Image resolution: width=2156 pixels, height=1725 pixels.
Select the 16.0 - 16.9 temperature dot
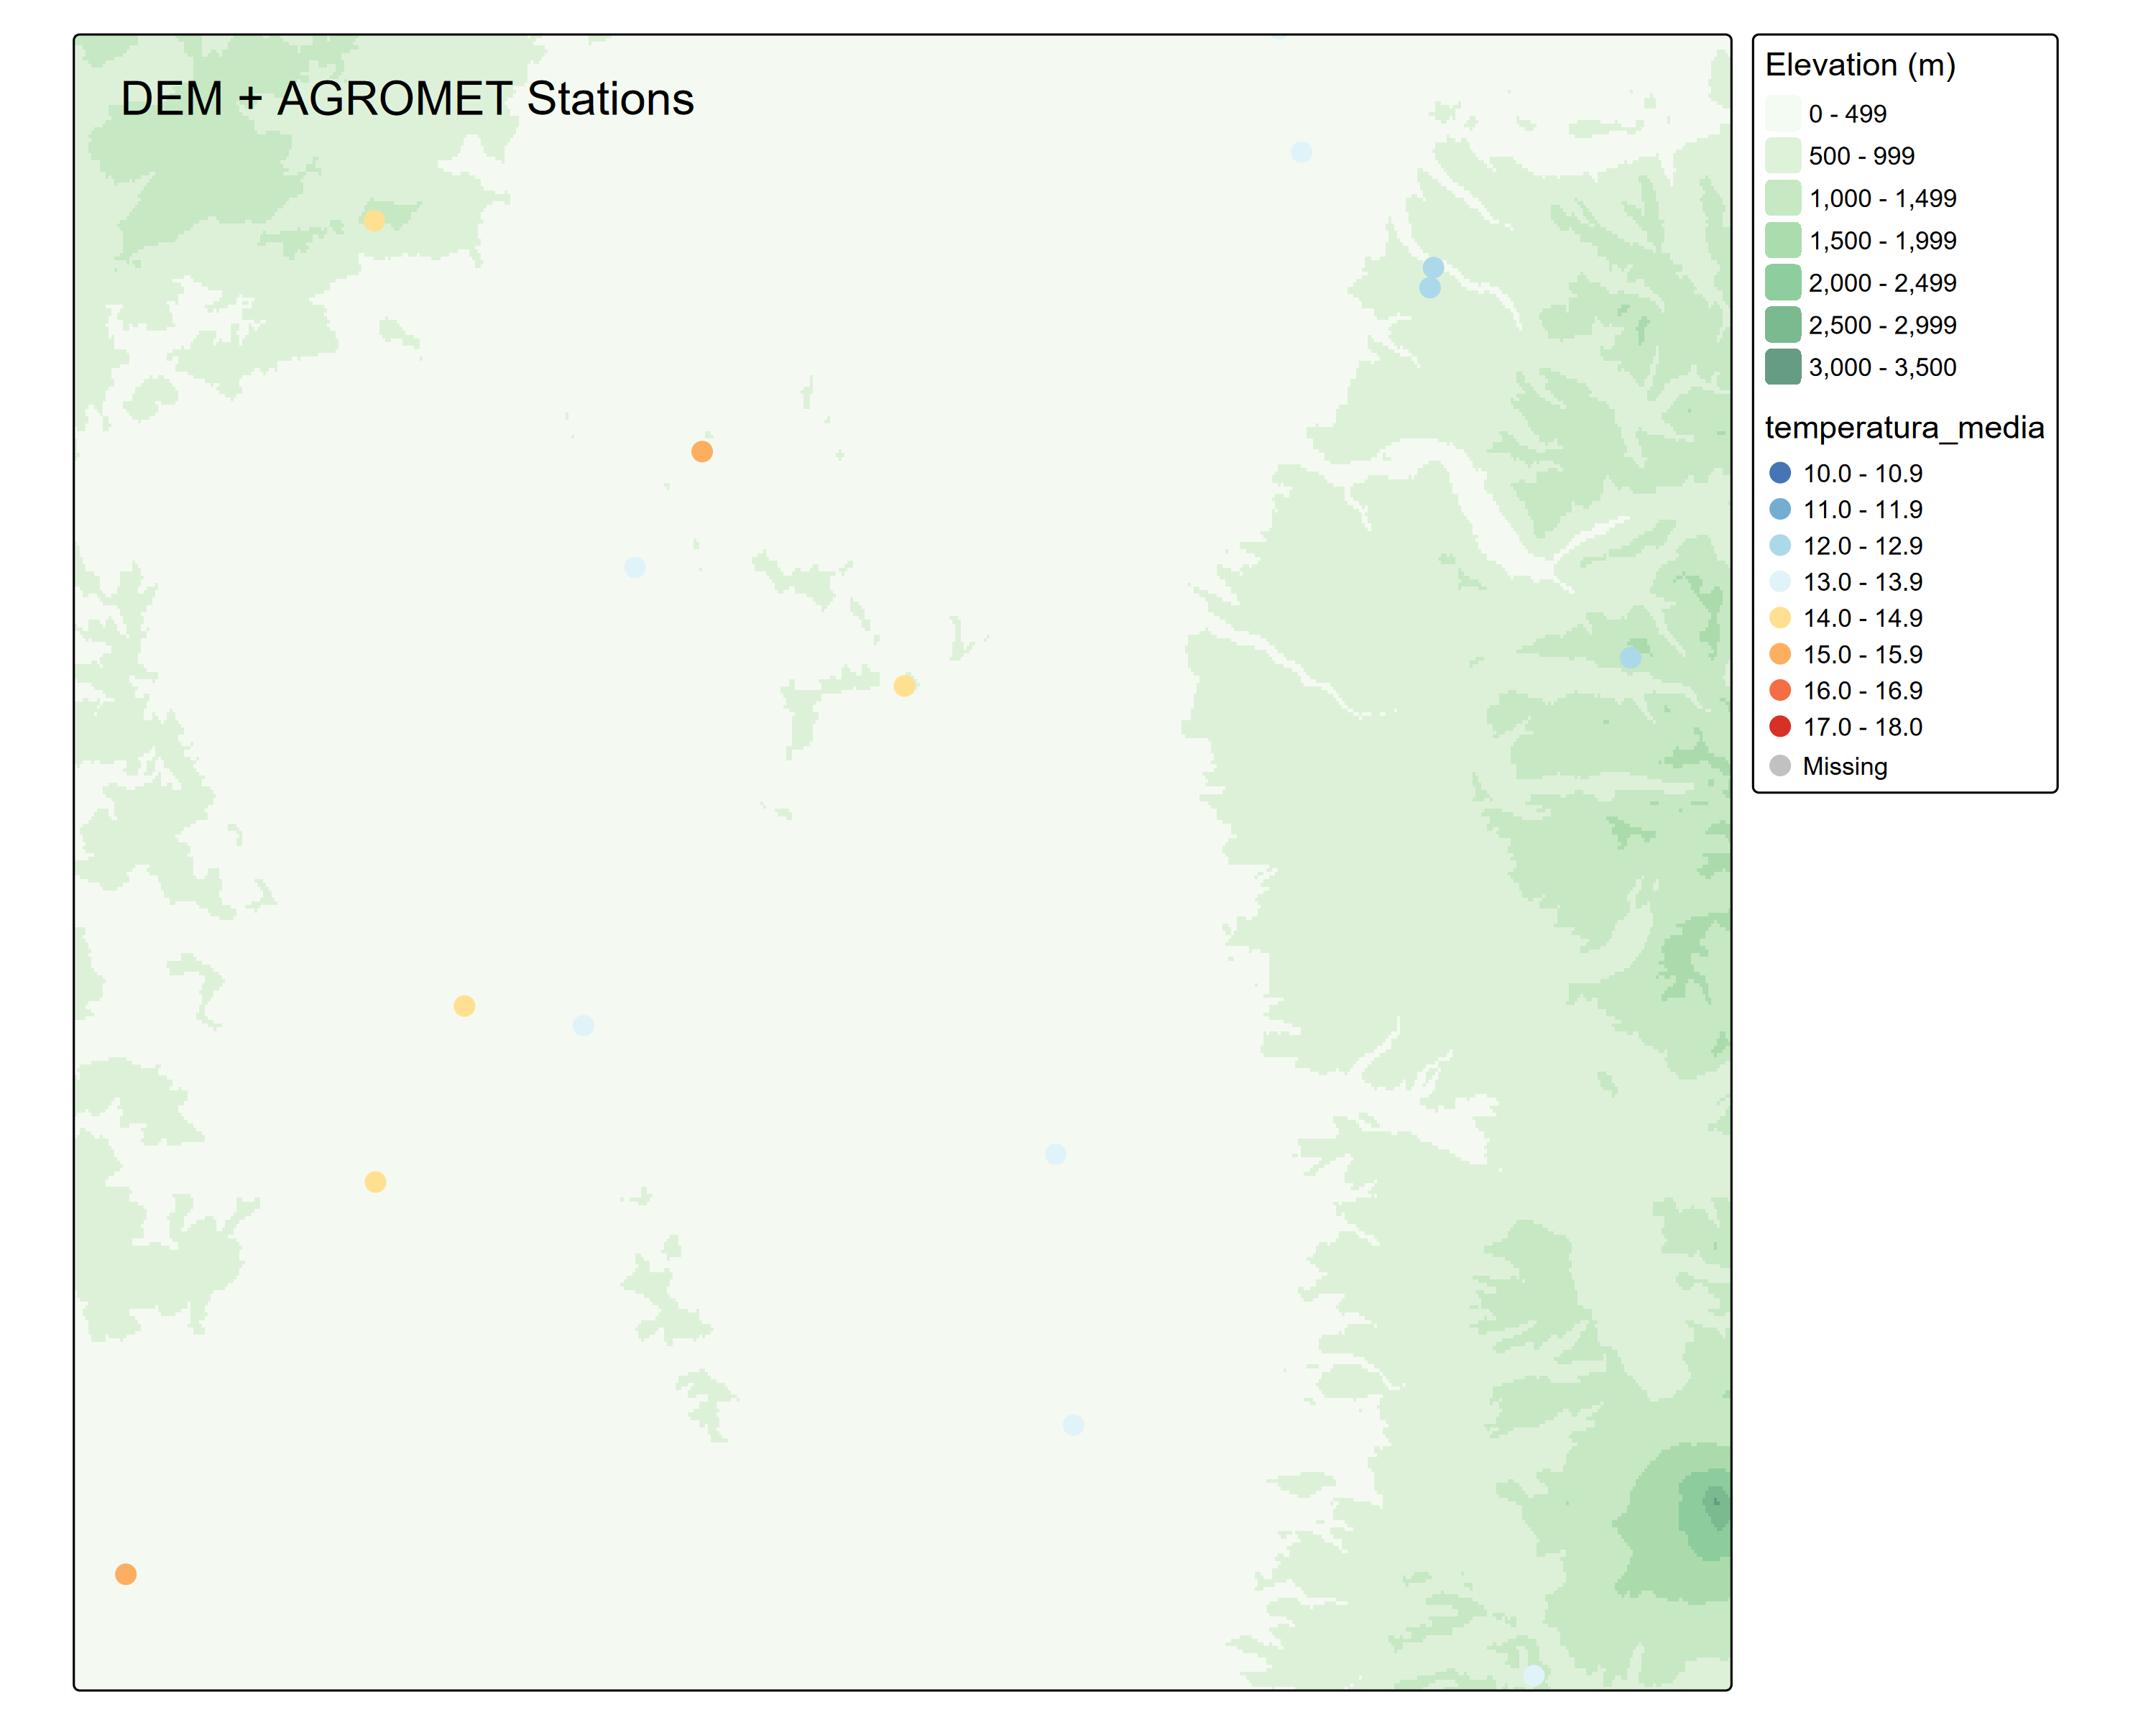(1780, 690)
